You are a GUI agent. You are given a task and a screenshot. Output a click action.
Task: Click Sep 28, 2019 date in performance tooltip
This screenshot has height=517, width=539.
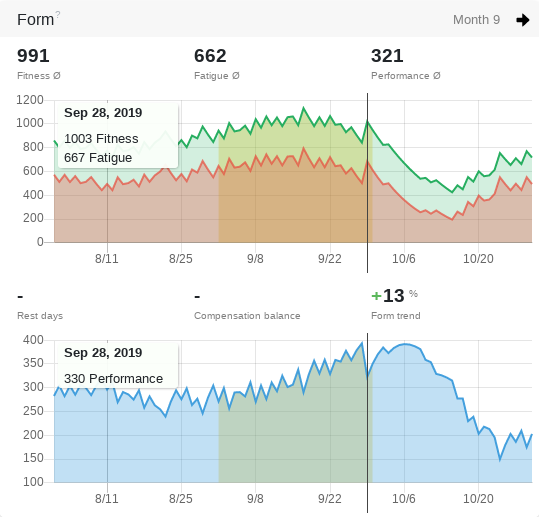point(103,352)
